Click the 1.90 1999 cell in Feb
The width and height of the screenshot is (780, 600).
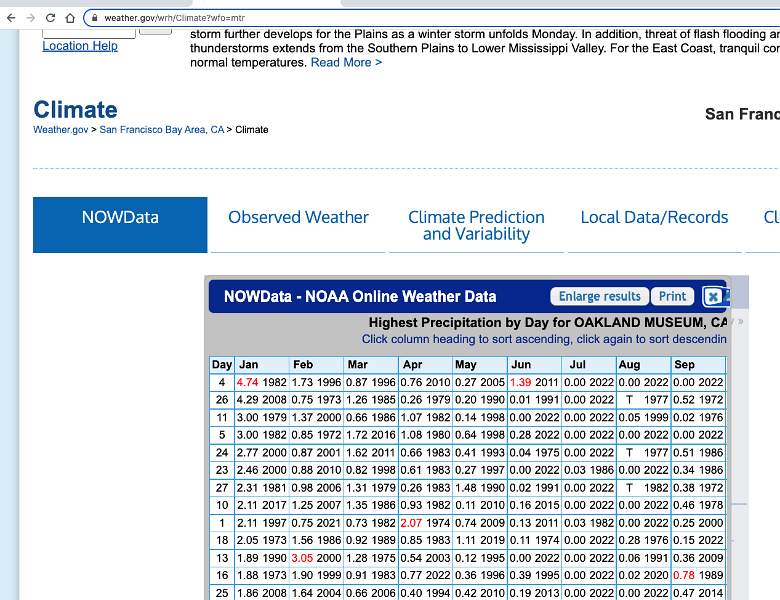pyautogui.click(x=316, y=576)
